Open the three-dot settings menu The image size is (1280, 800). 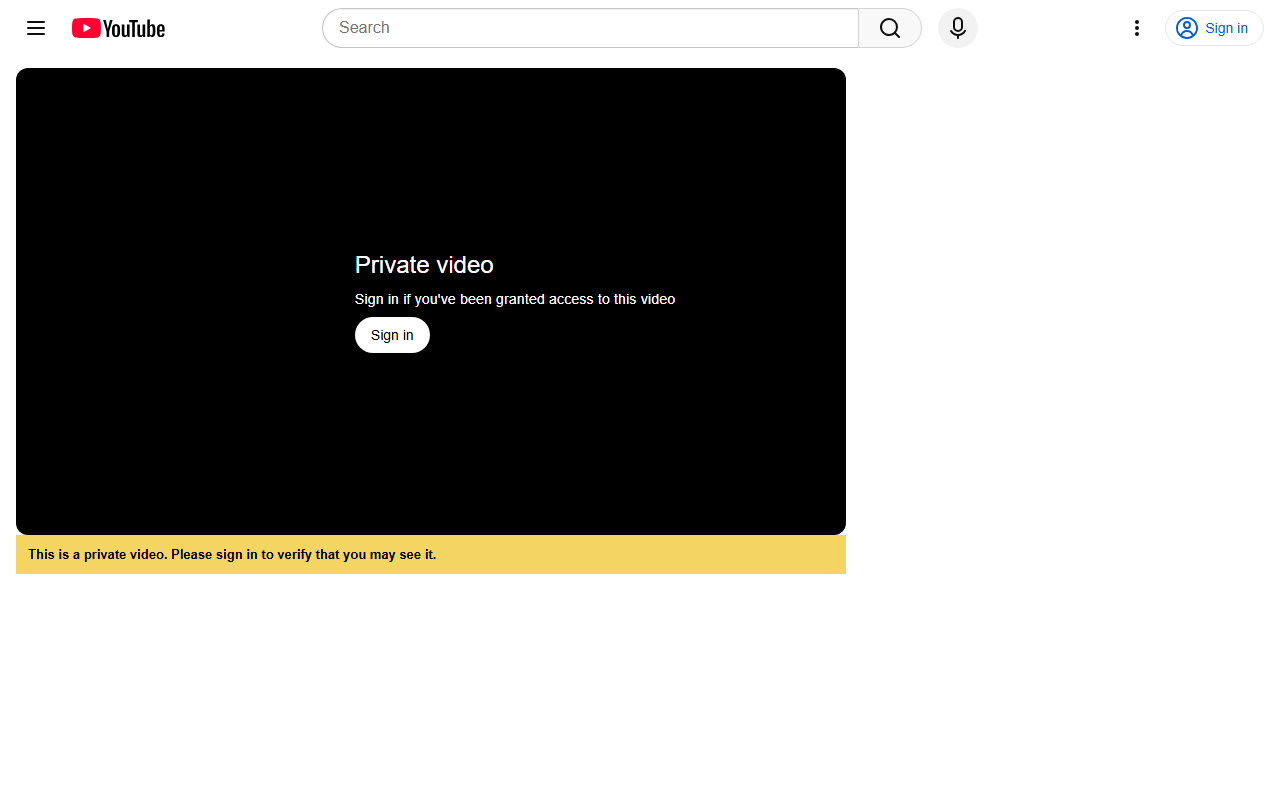tap(1136, 28)
